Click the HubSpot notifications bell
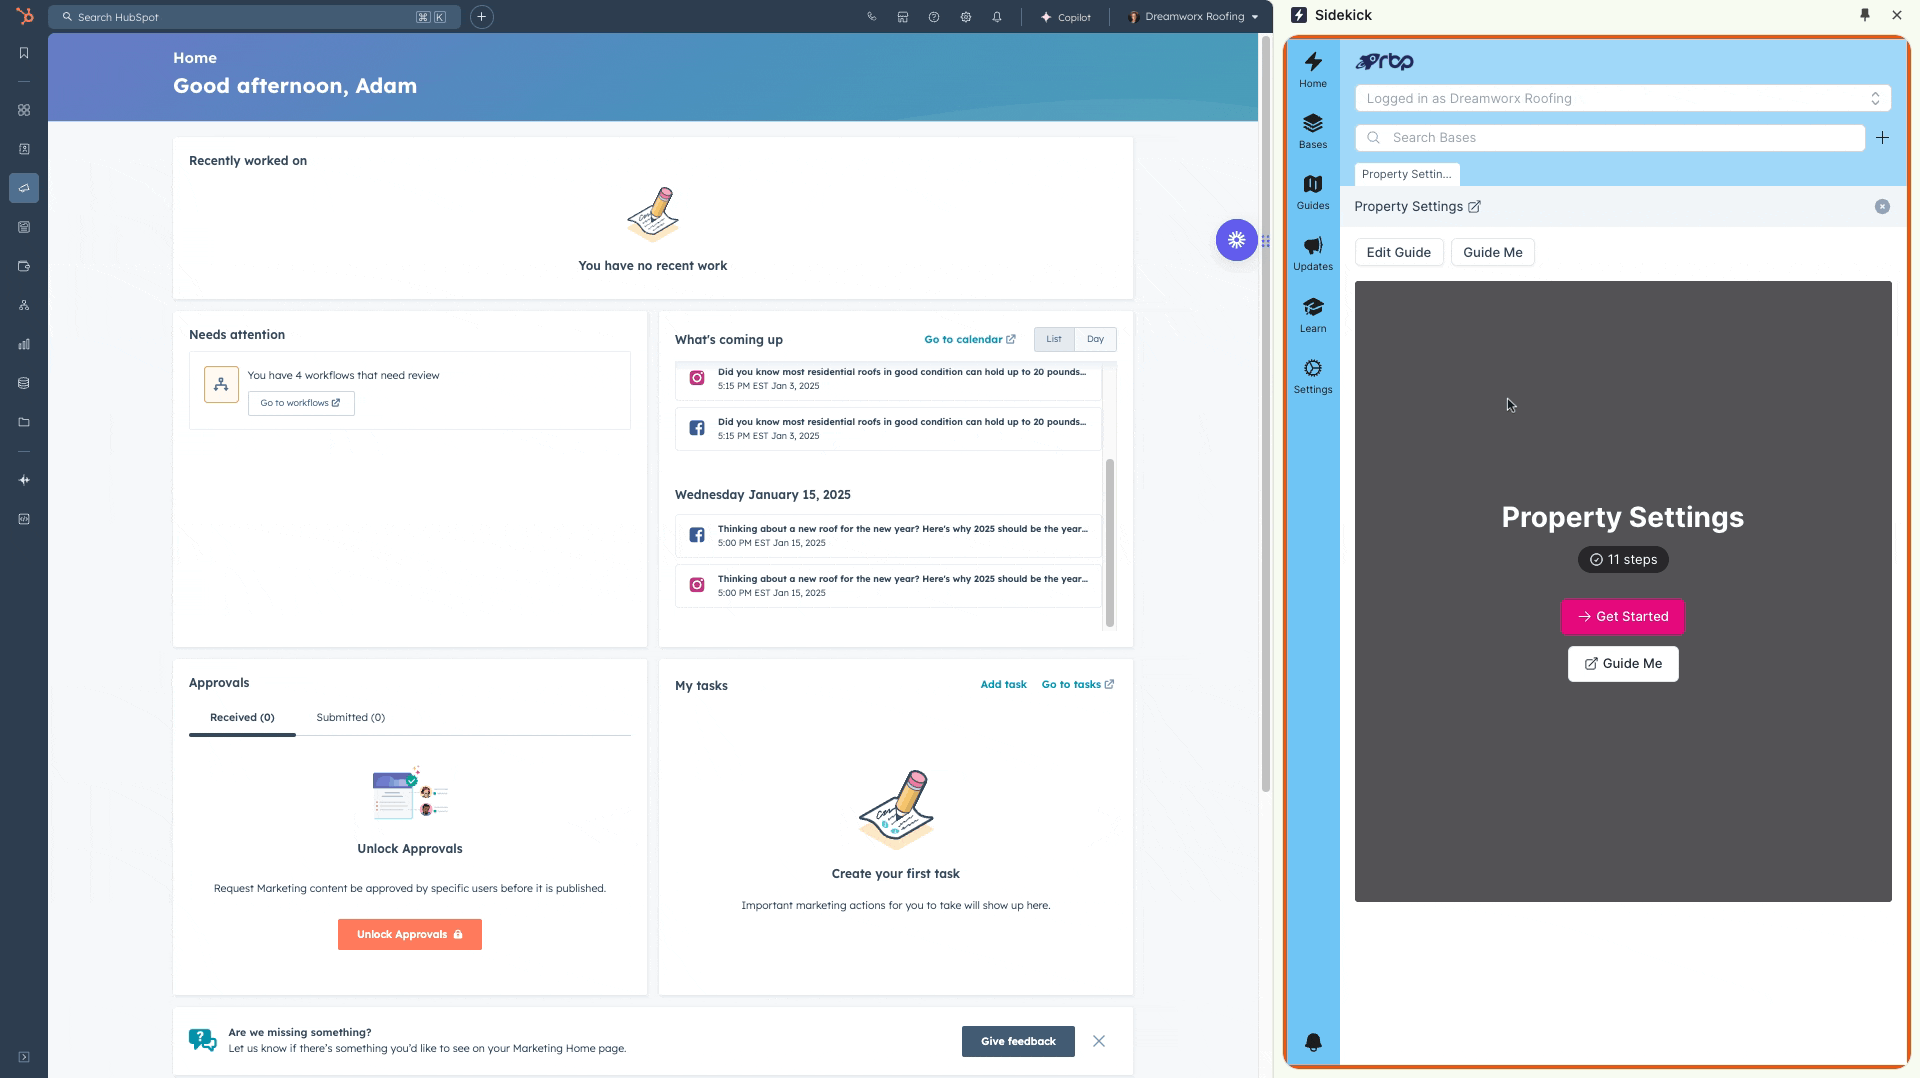The image size is (1920, 1078). pos(997,17)
